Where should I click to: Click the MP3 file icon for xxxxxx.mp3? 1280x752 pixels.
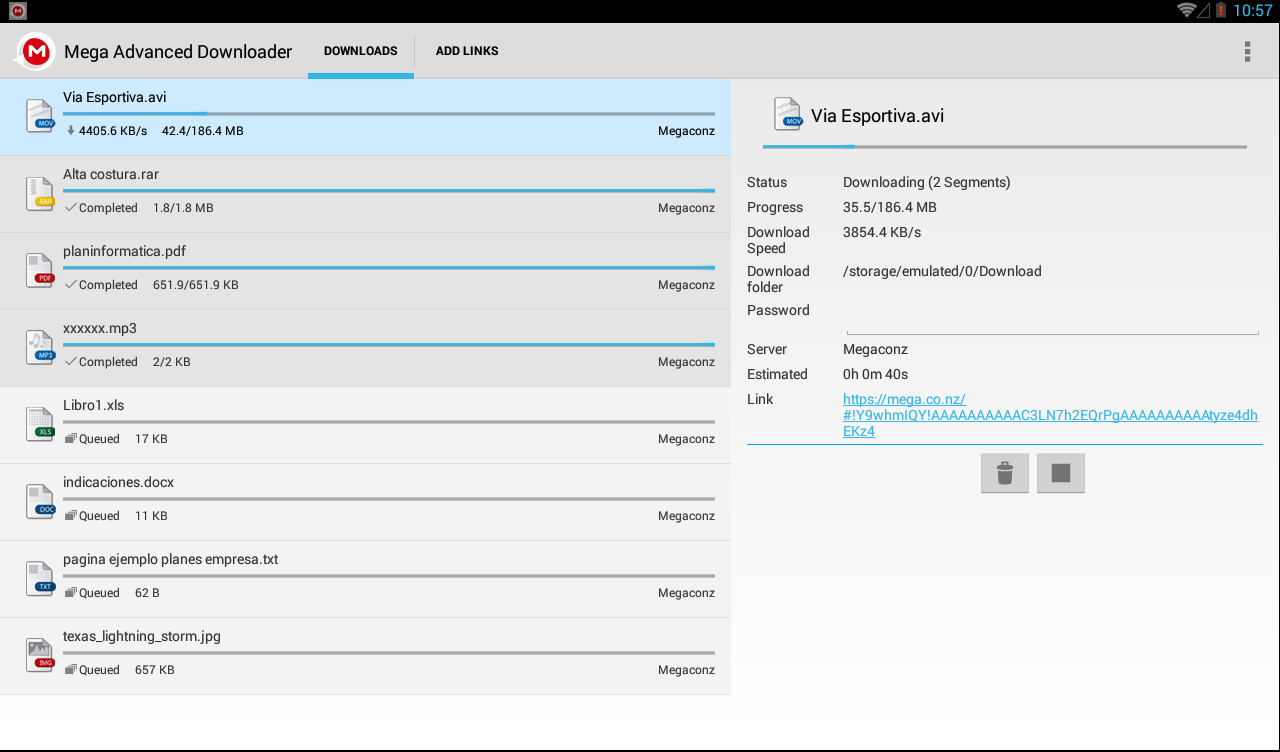[x=40, y=347]
